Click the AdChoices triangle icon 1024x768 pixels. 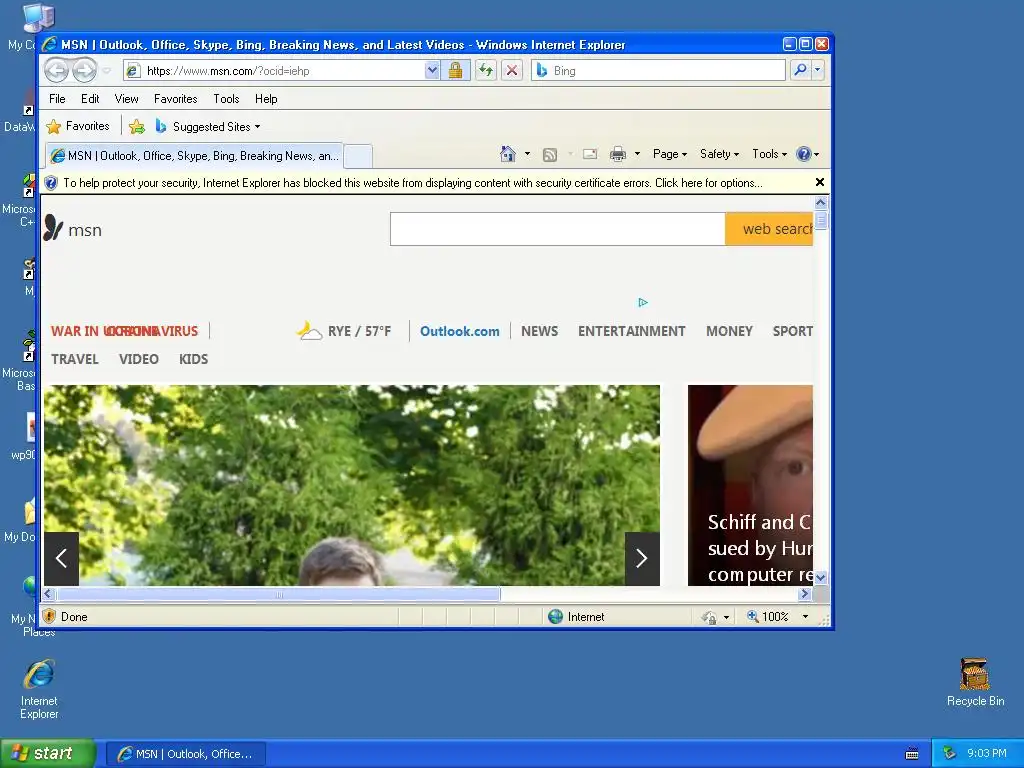(643, 302)
